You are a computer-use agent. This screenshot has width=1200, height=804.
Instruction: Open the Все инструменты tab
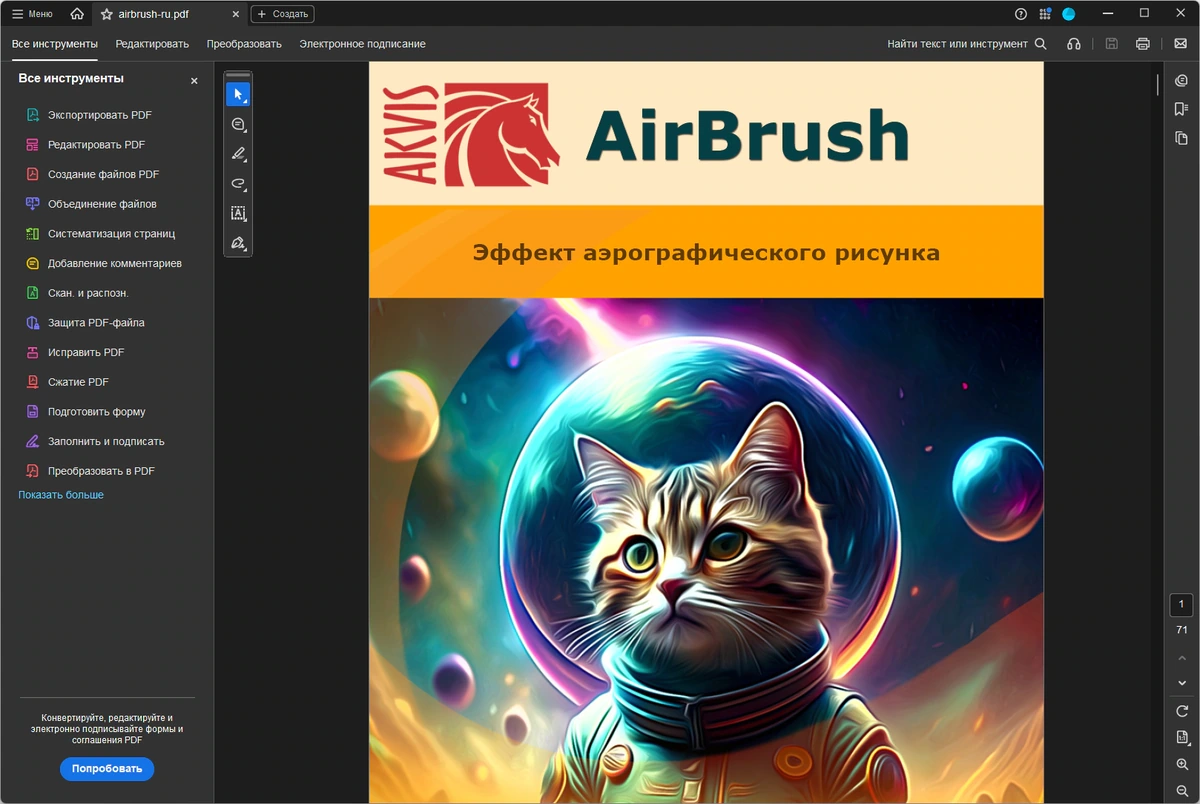[x=55, y=44]
